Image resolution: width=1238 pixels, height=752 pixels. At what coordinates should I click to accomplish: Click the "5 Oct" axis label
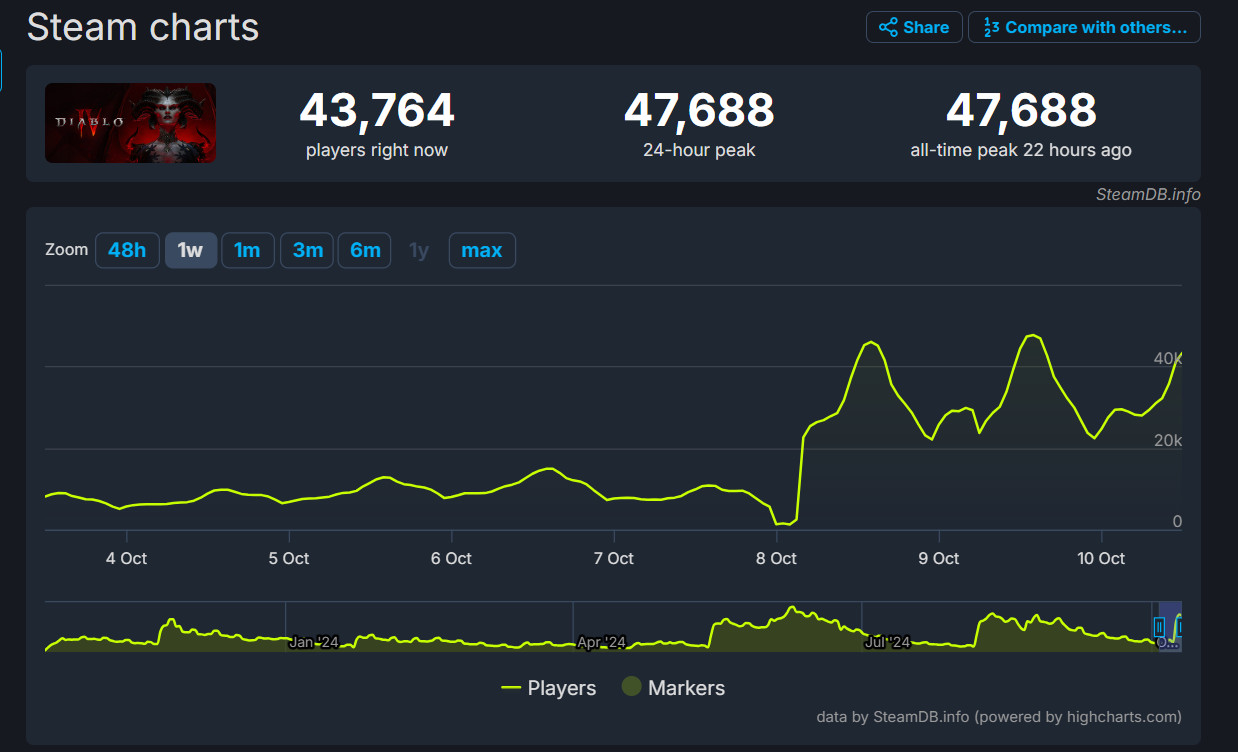tap(288, 558)
